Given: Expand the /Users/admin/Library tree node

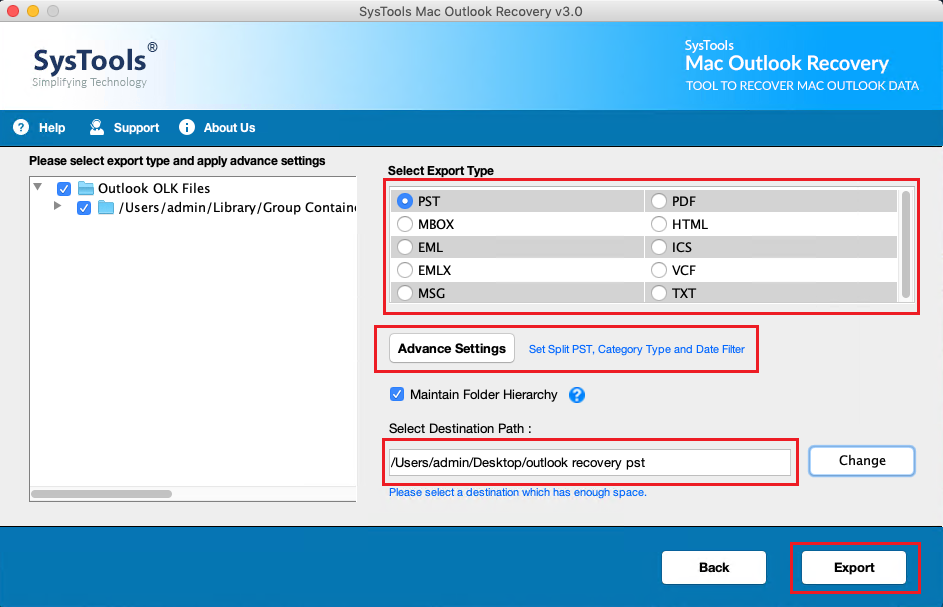Looking at the screenshot, I should coord(58,206).
